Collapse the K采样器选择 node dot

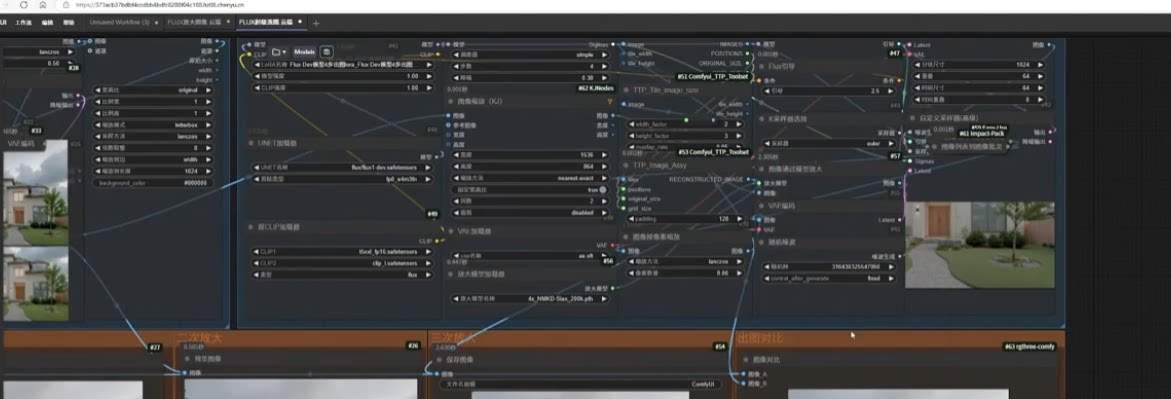tap(761, 119)
